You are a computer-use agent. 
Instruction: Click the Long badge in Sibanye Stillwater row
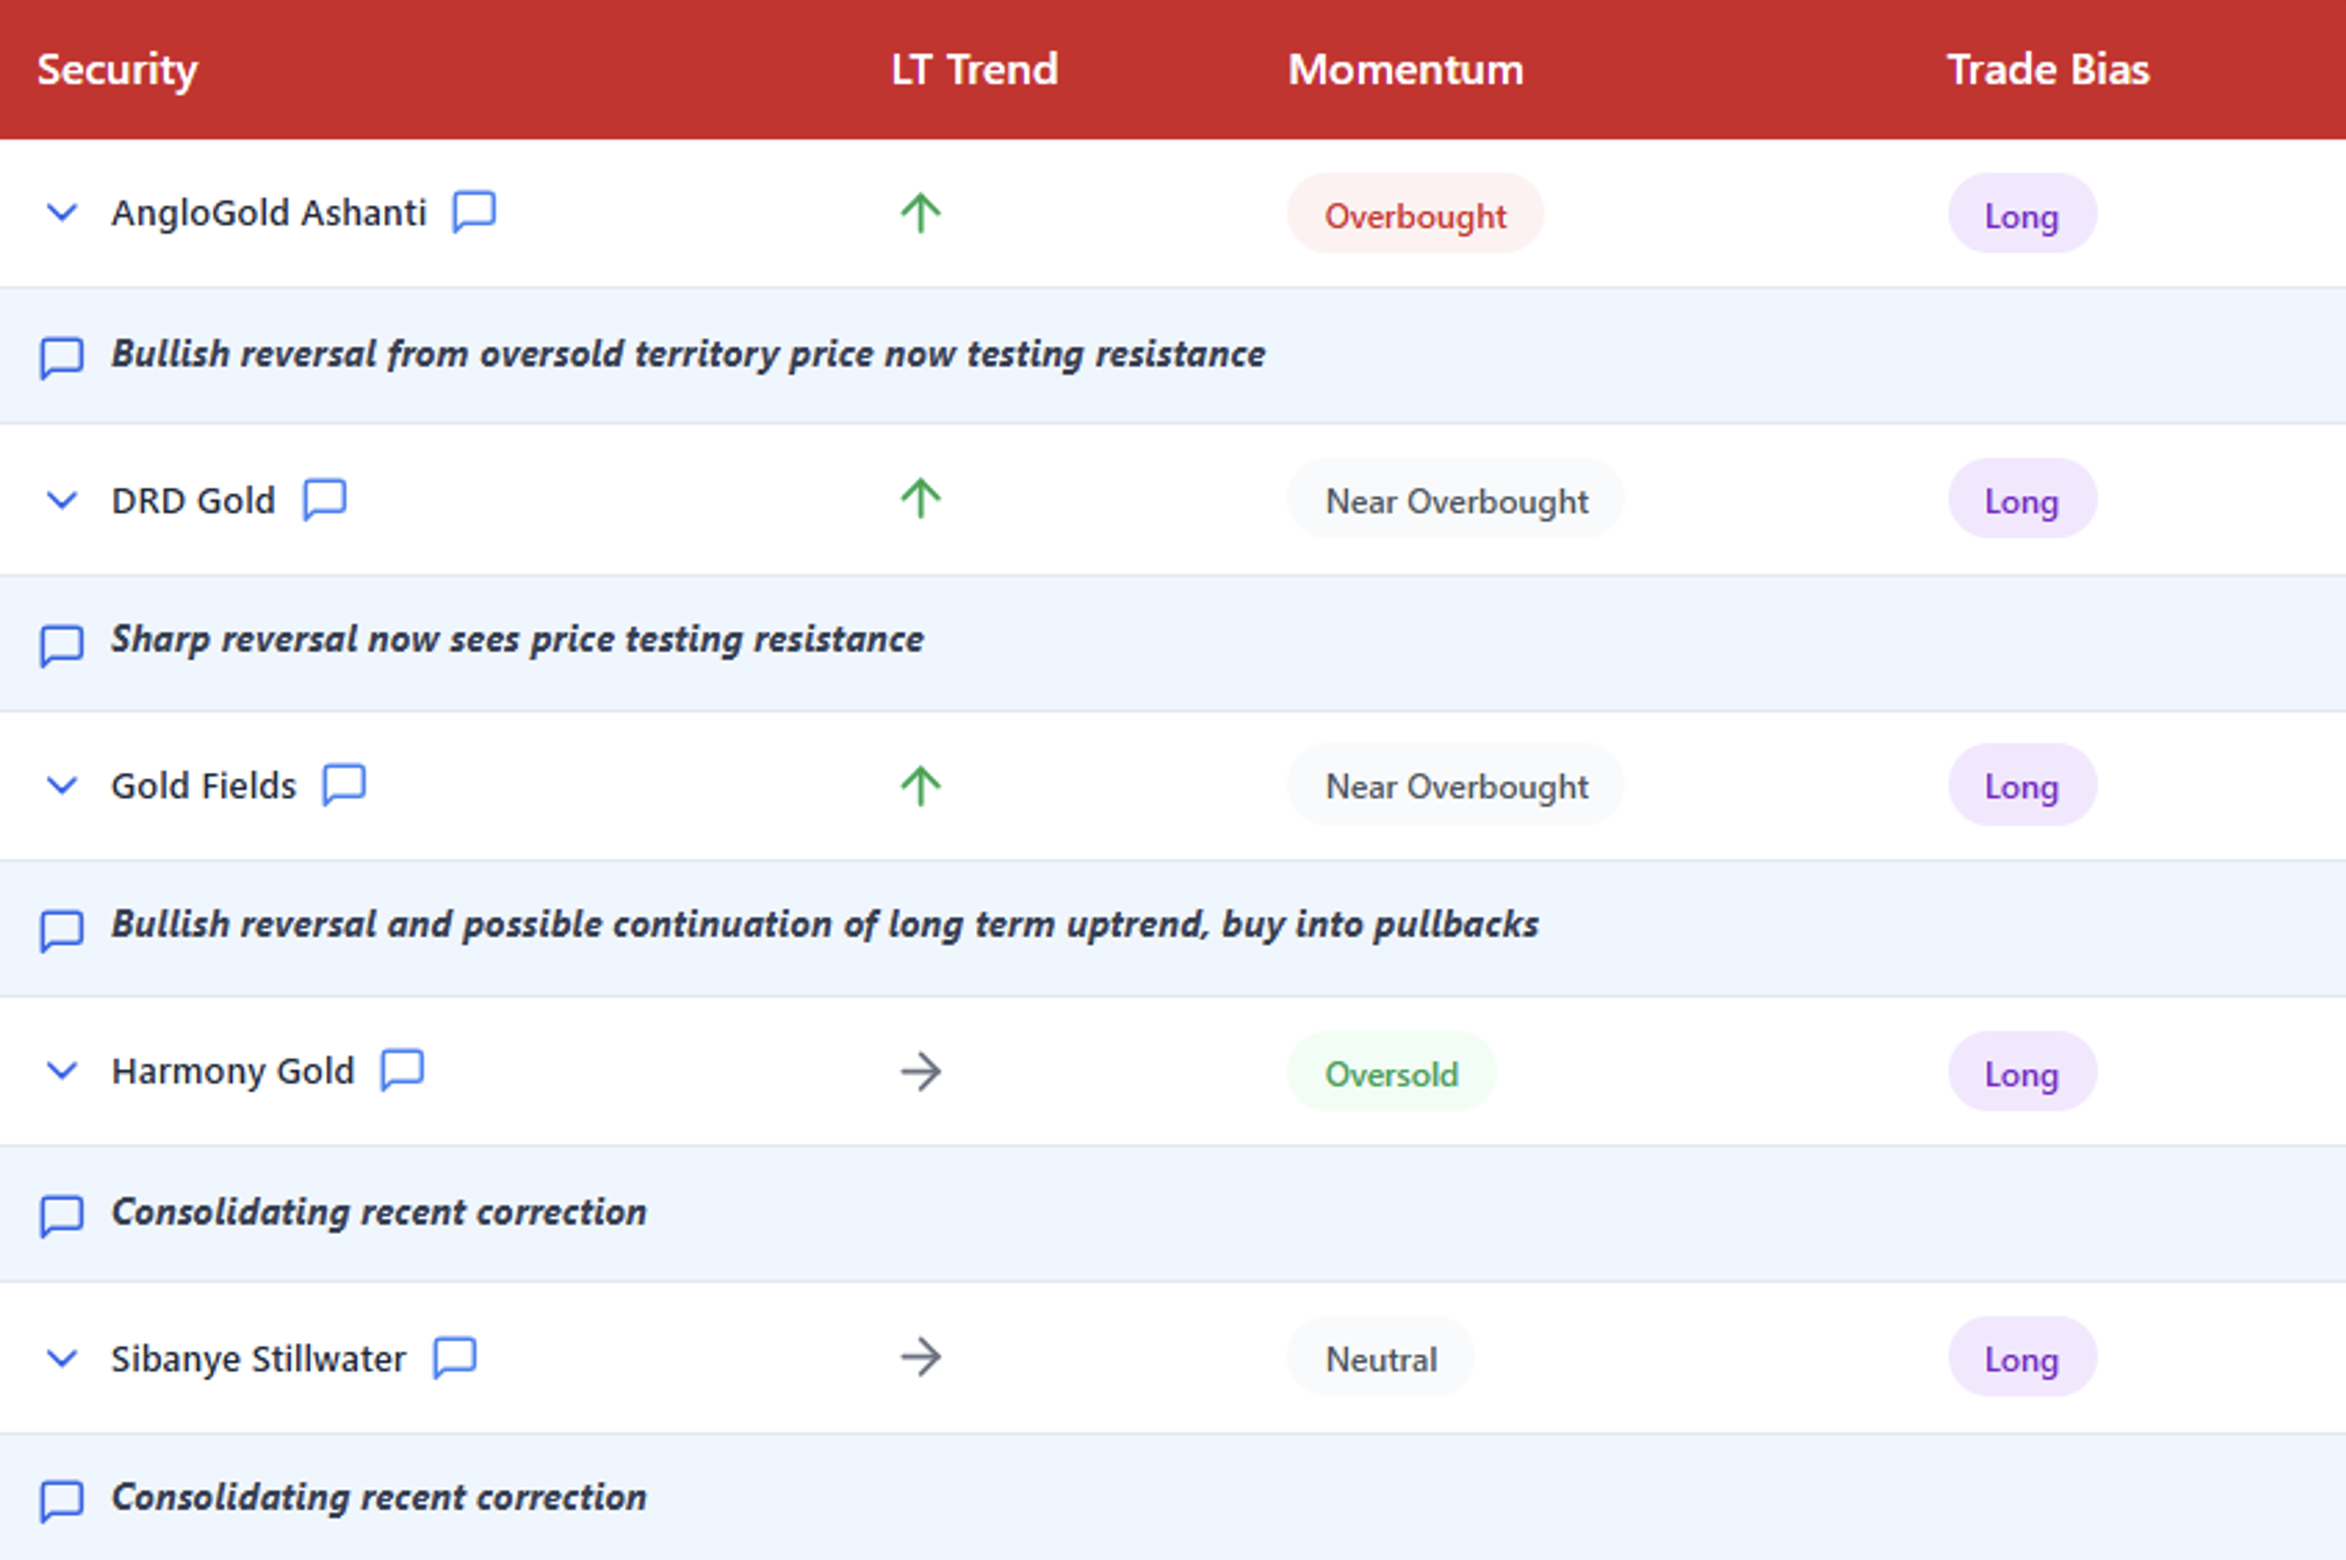click(x=2021, y=1358)
